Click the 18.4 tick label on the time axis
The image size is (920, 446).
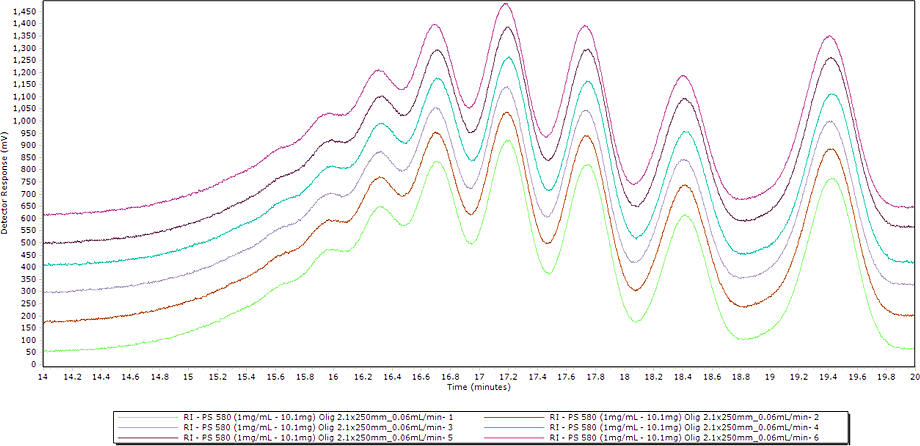(683, 375)
